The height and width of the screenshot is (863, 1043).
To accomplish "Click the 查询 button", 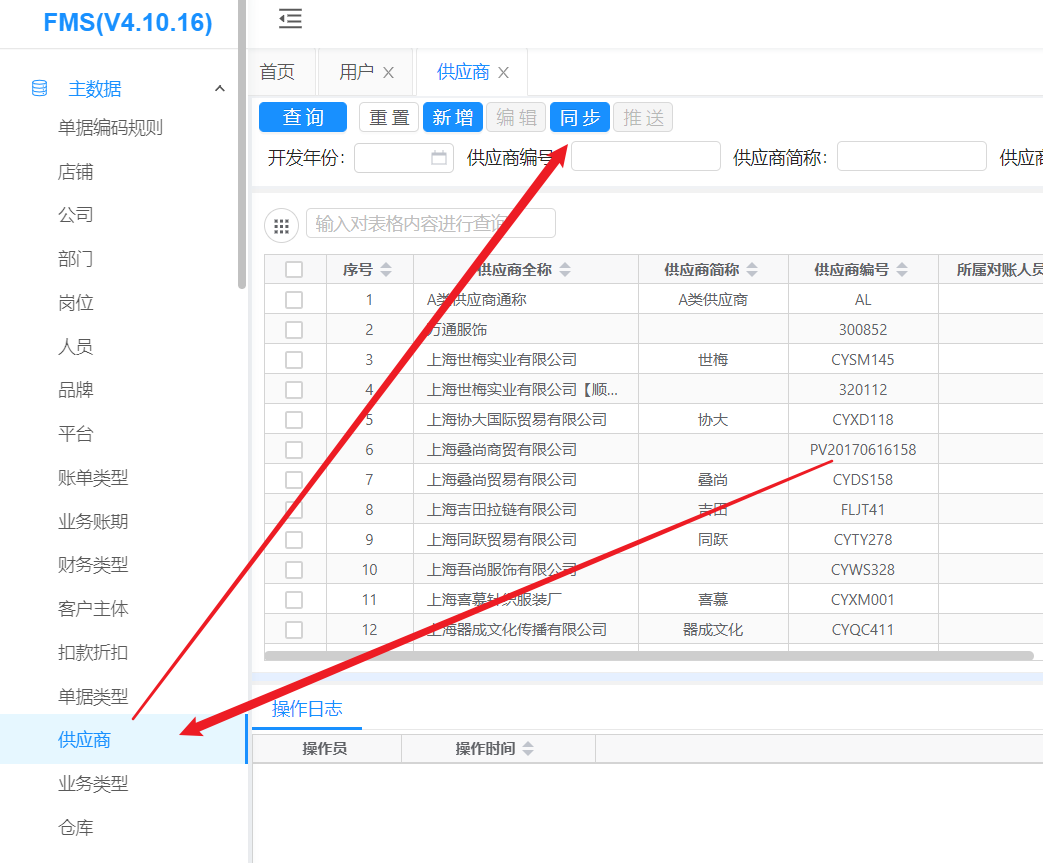I will pos(302,118).
